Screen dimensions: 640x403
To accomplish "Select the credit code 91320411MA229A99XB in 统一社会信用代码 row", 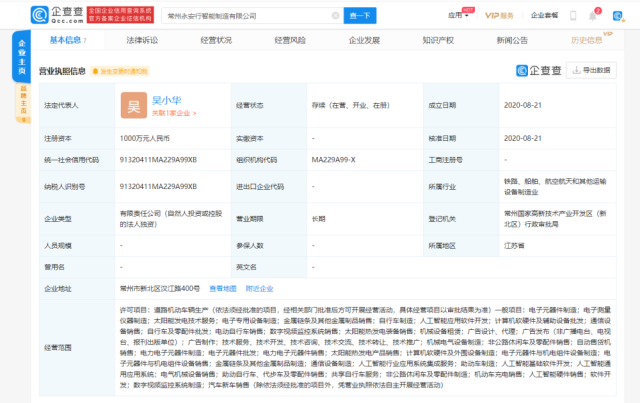I will point(158,160).
